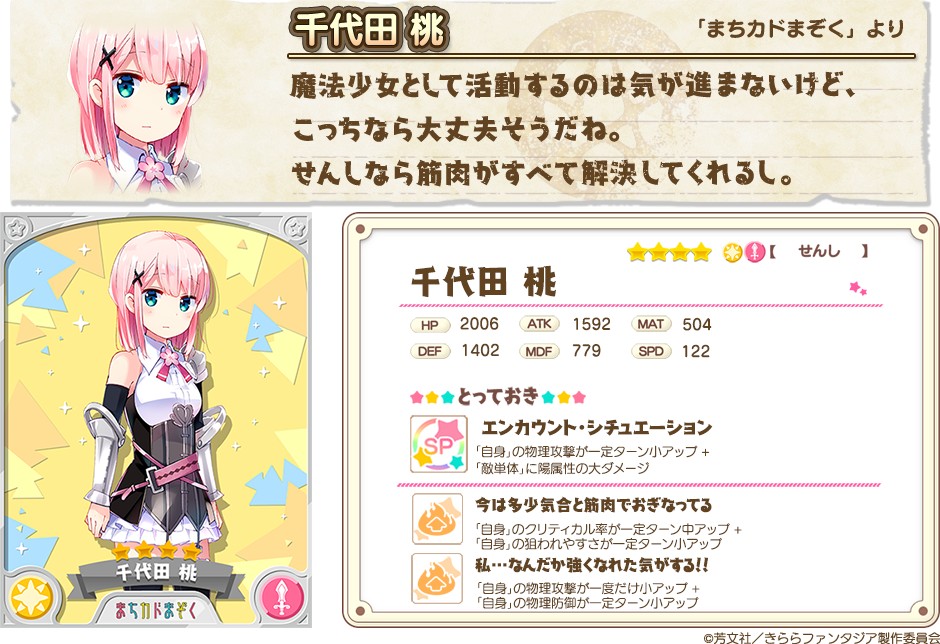Click the MDF stat label
This screenshot has height=644, width=940.
[539, 351]
